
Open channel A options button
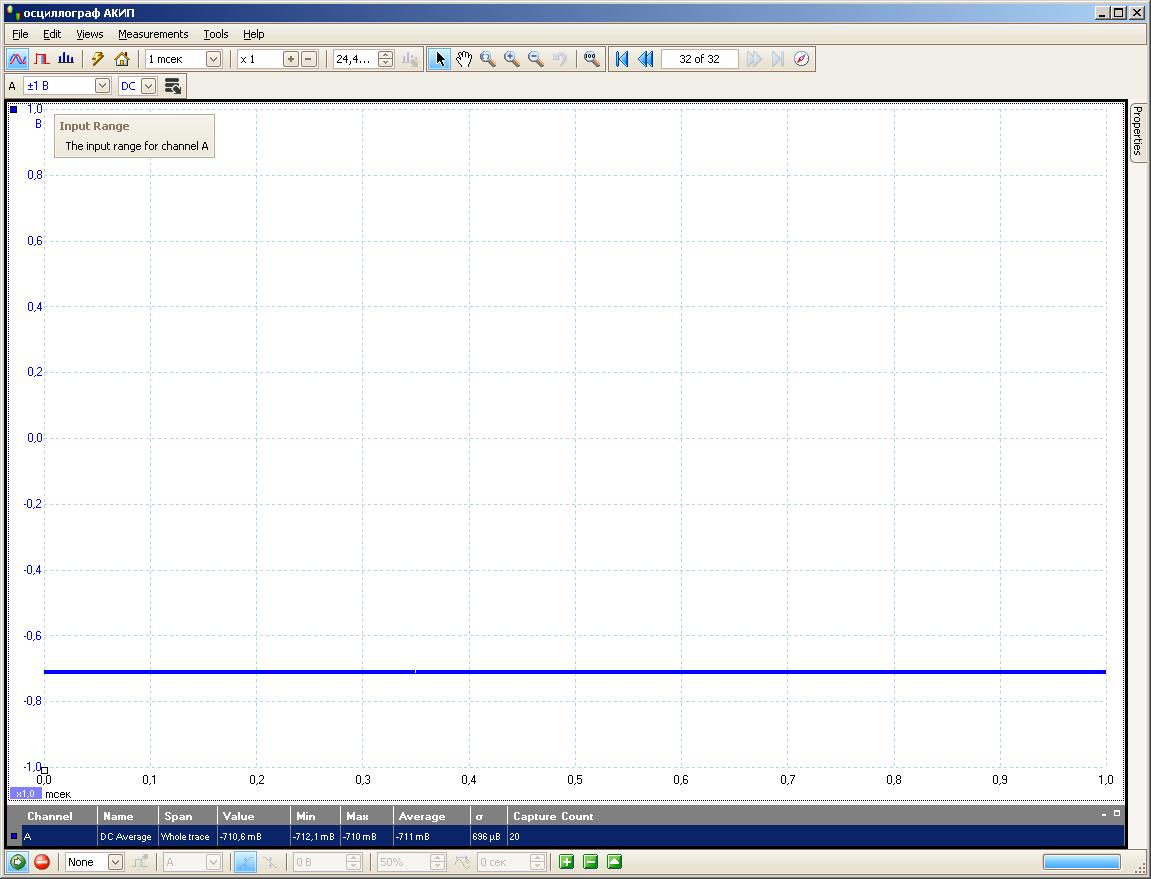[173, 86]
